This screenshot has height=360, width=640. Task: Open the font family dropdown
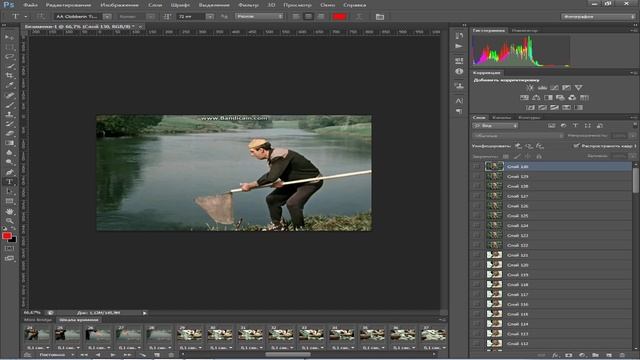click(107, 17)
